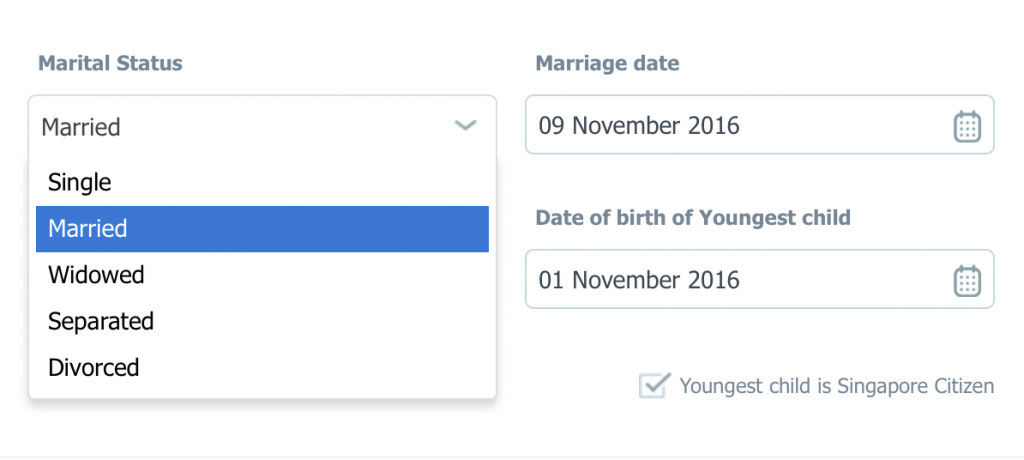Collapse the Marital Status dropdown using its chevron
Image resolution: width=1024 pixels, height=460 pixels.
pyautogui.click(x=465, y=126)
